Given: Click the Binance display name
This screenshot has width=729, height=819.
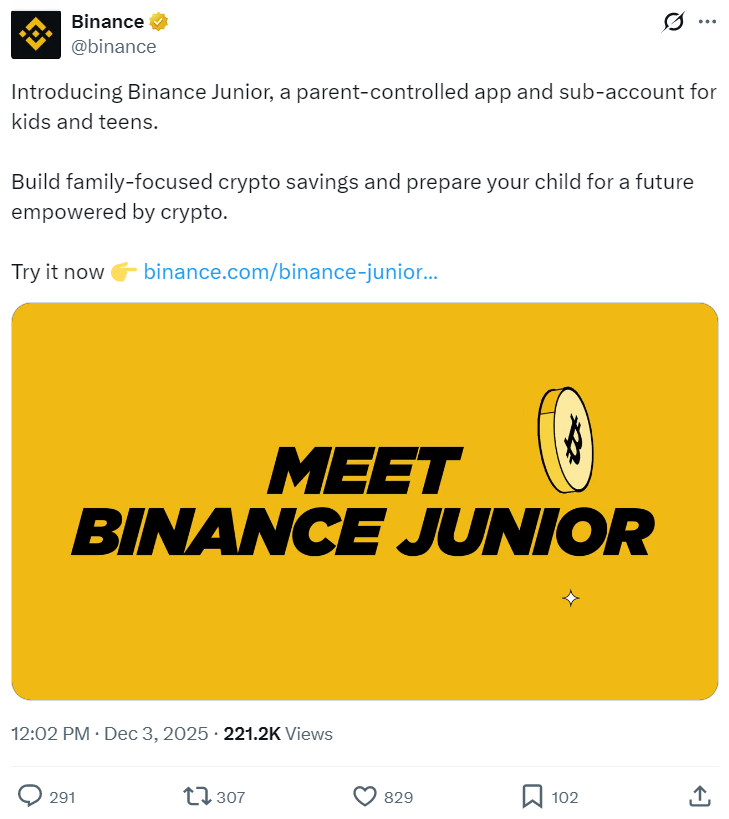Looking at the screenshot, I should click(106, 21).
